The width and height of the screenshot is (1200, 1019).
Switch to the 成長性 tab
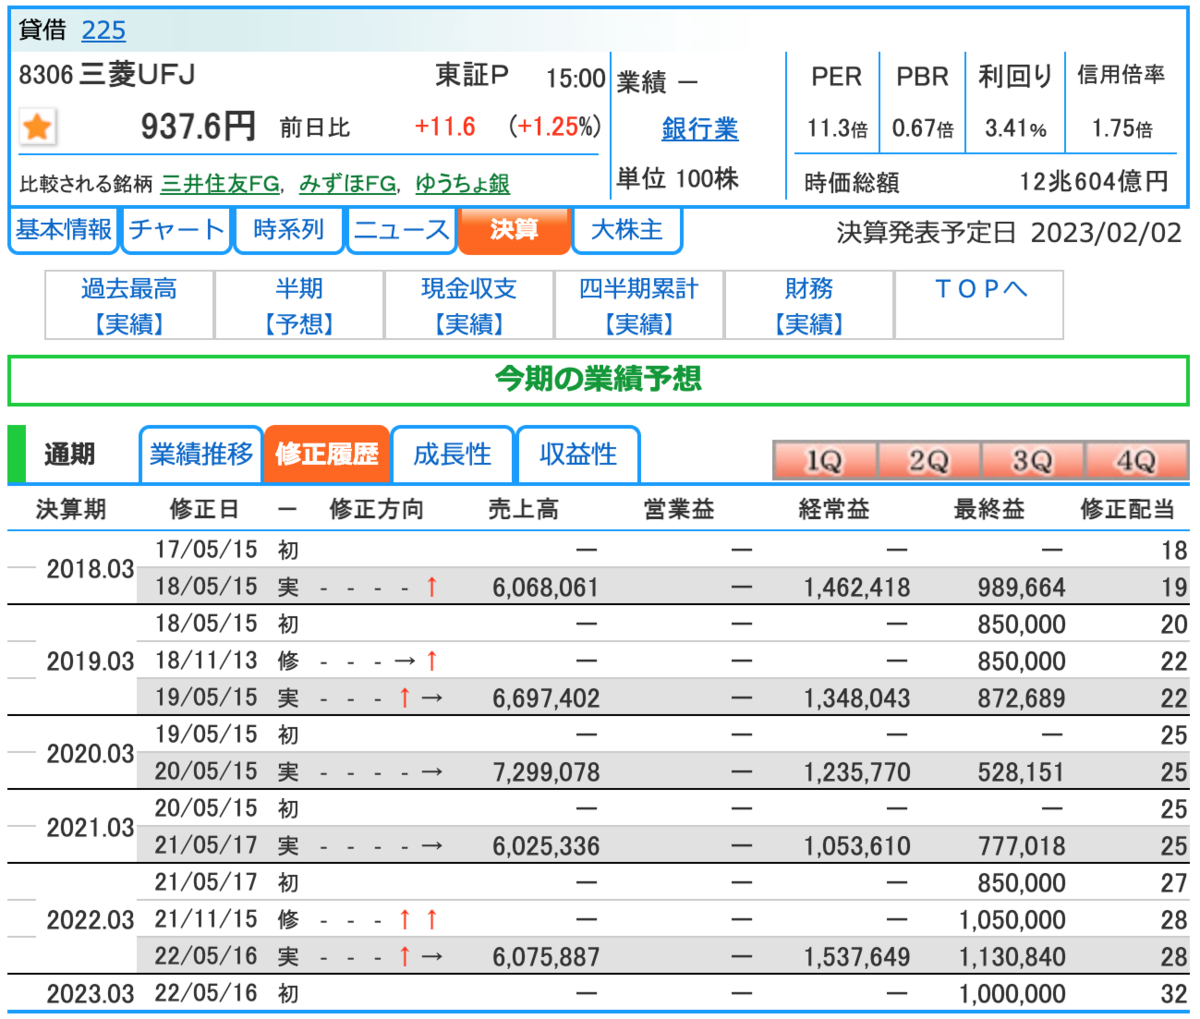452,455
